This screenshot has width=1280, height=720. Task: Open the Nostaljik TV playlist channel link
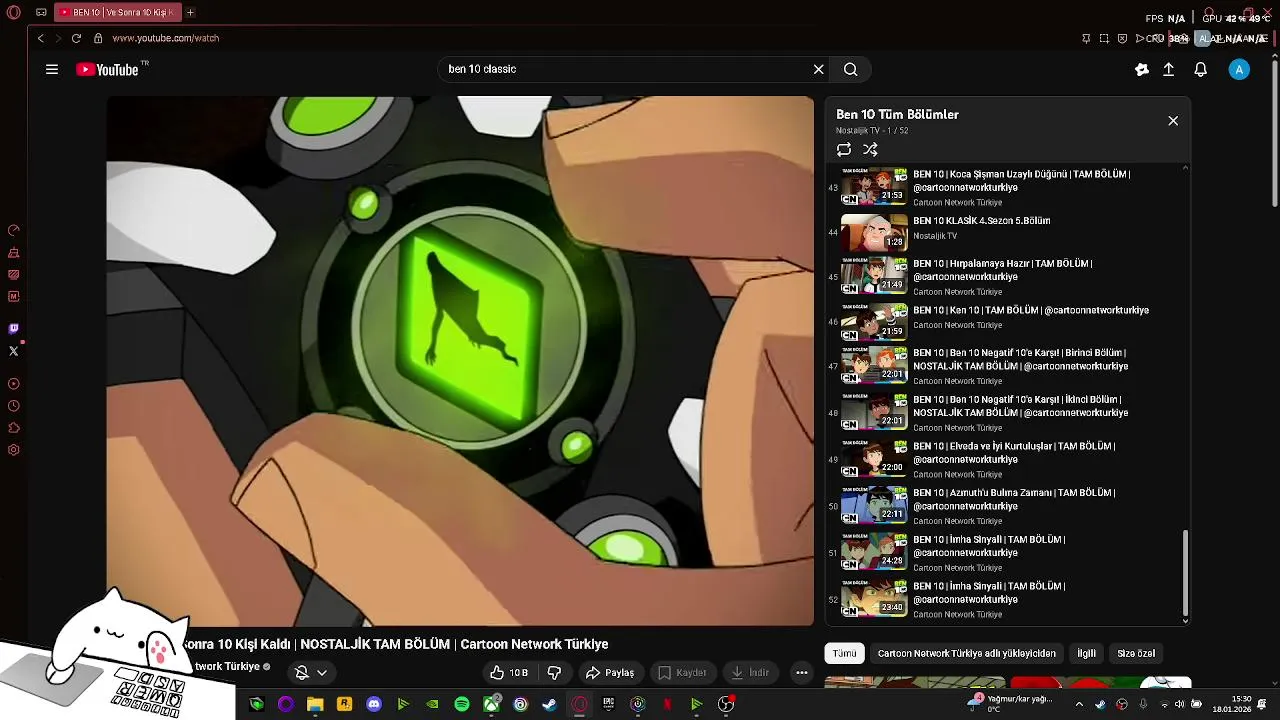858,131
